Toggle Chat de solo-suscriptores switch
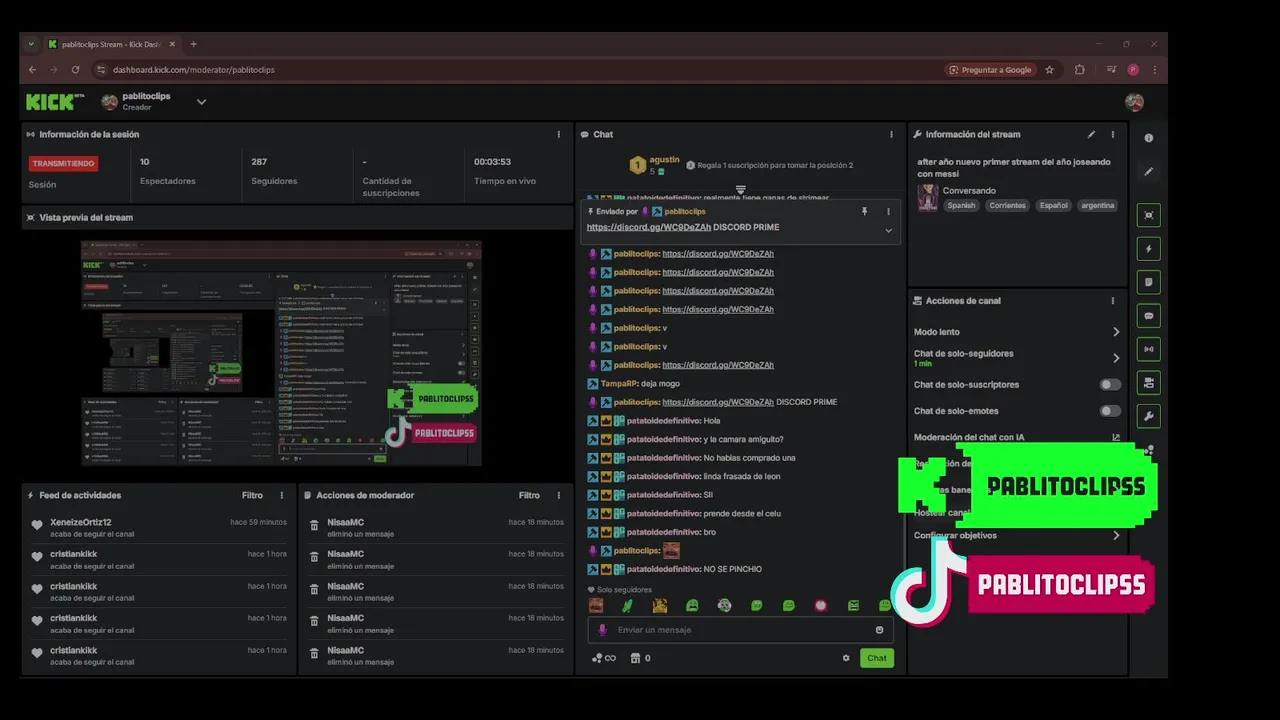1280x720 pixels. 1110,385
